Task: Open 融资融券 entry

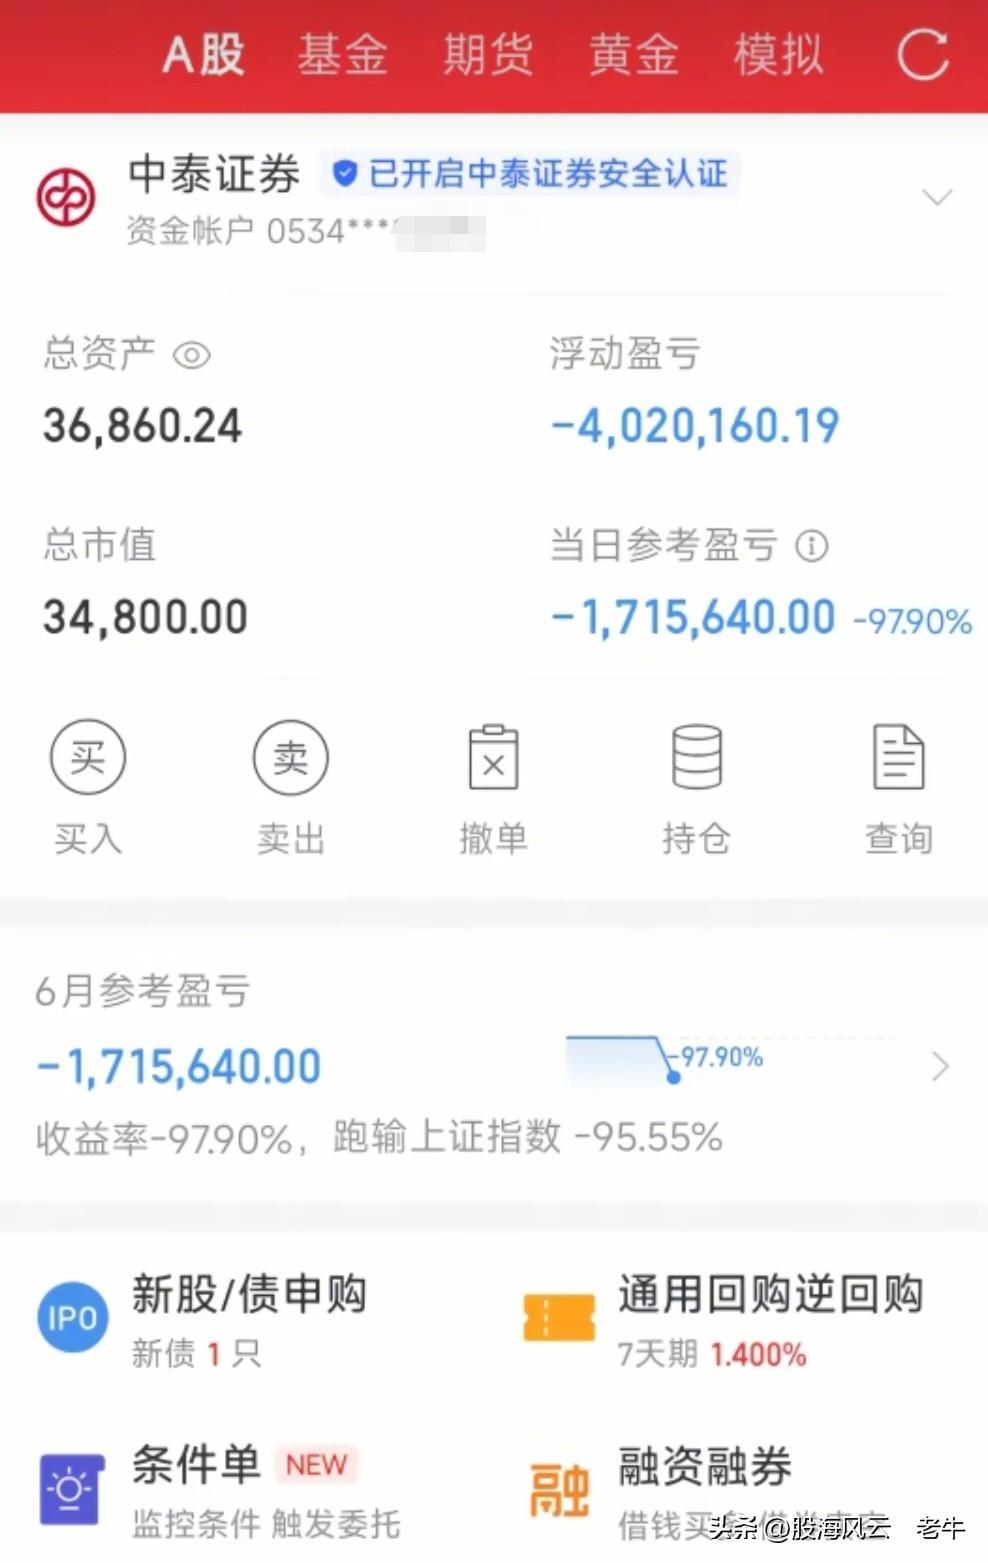Action: [705, 1467]
